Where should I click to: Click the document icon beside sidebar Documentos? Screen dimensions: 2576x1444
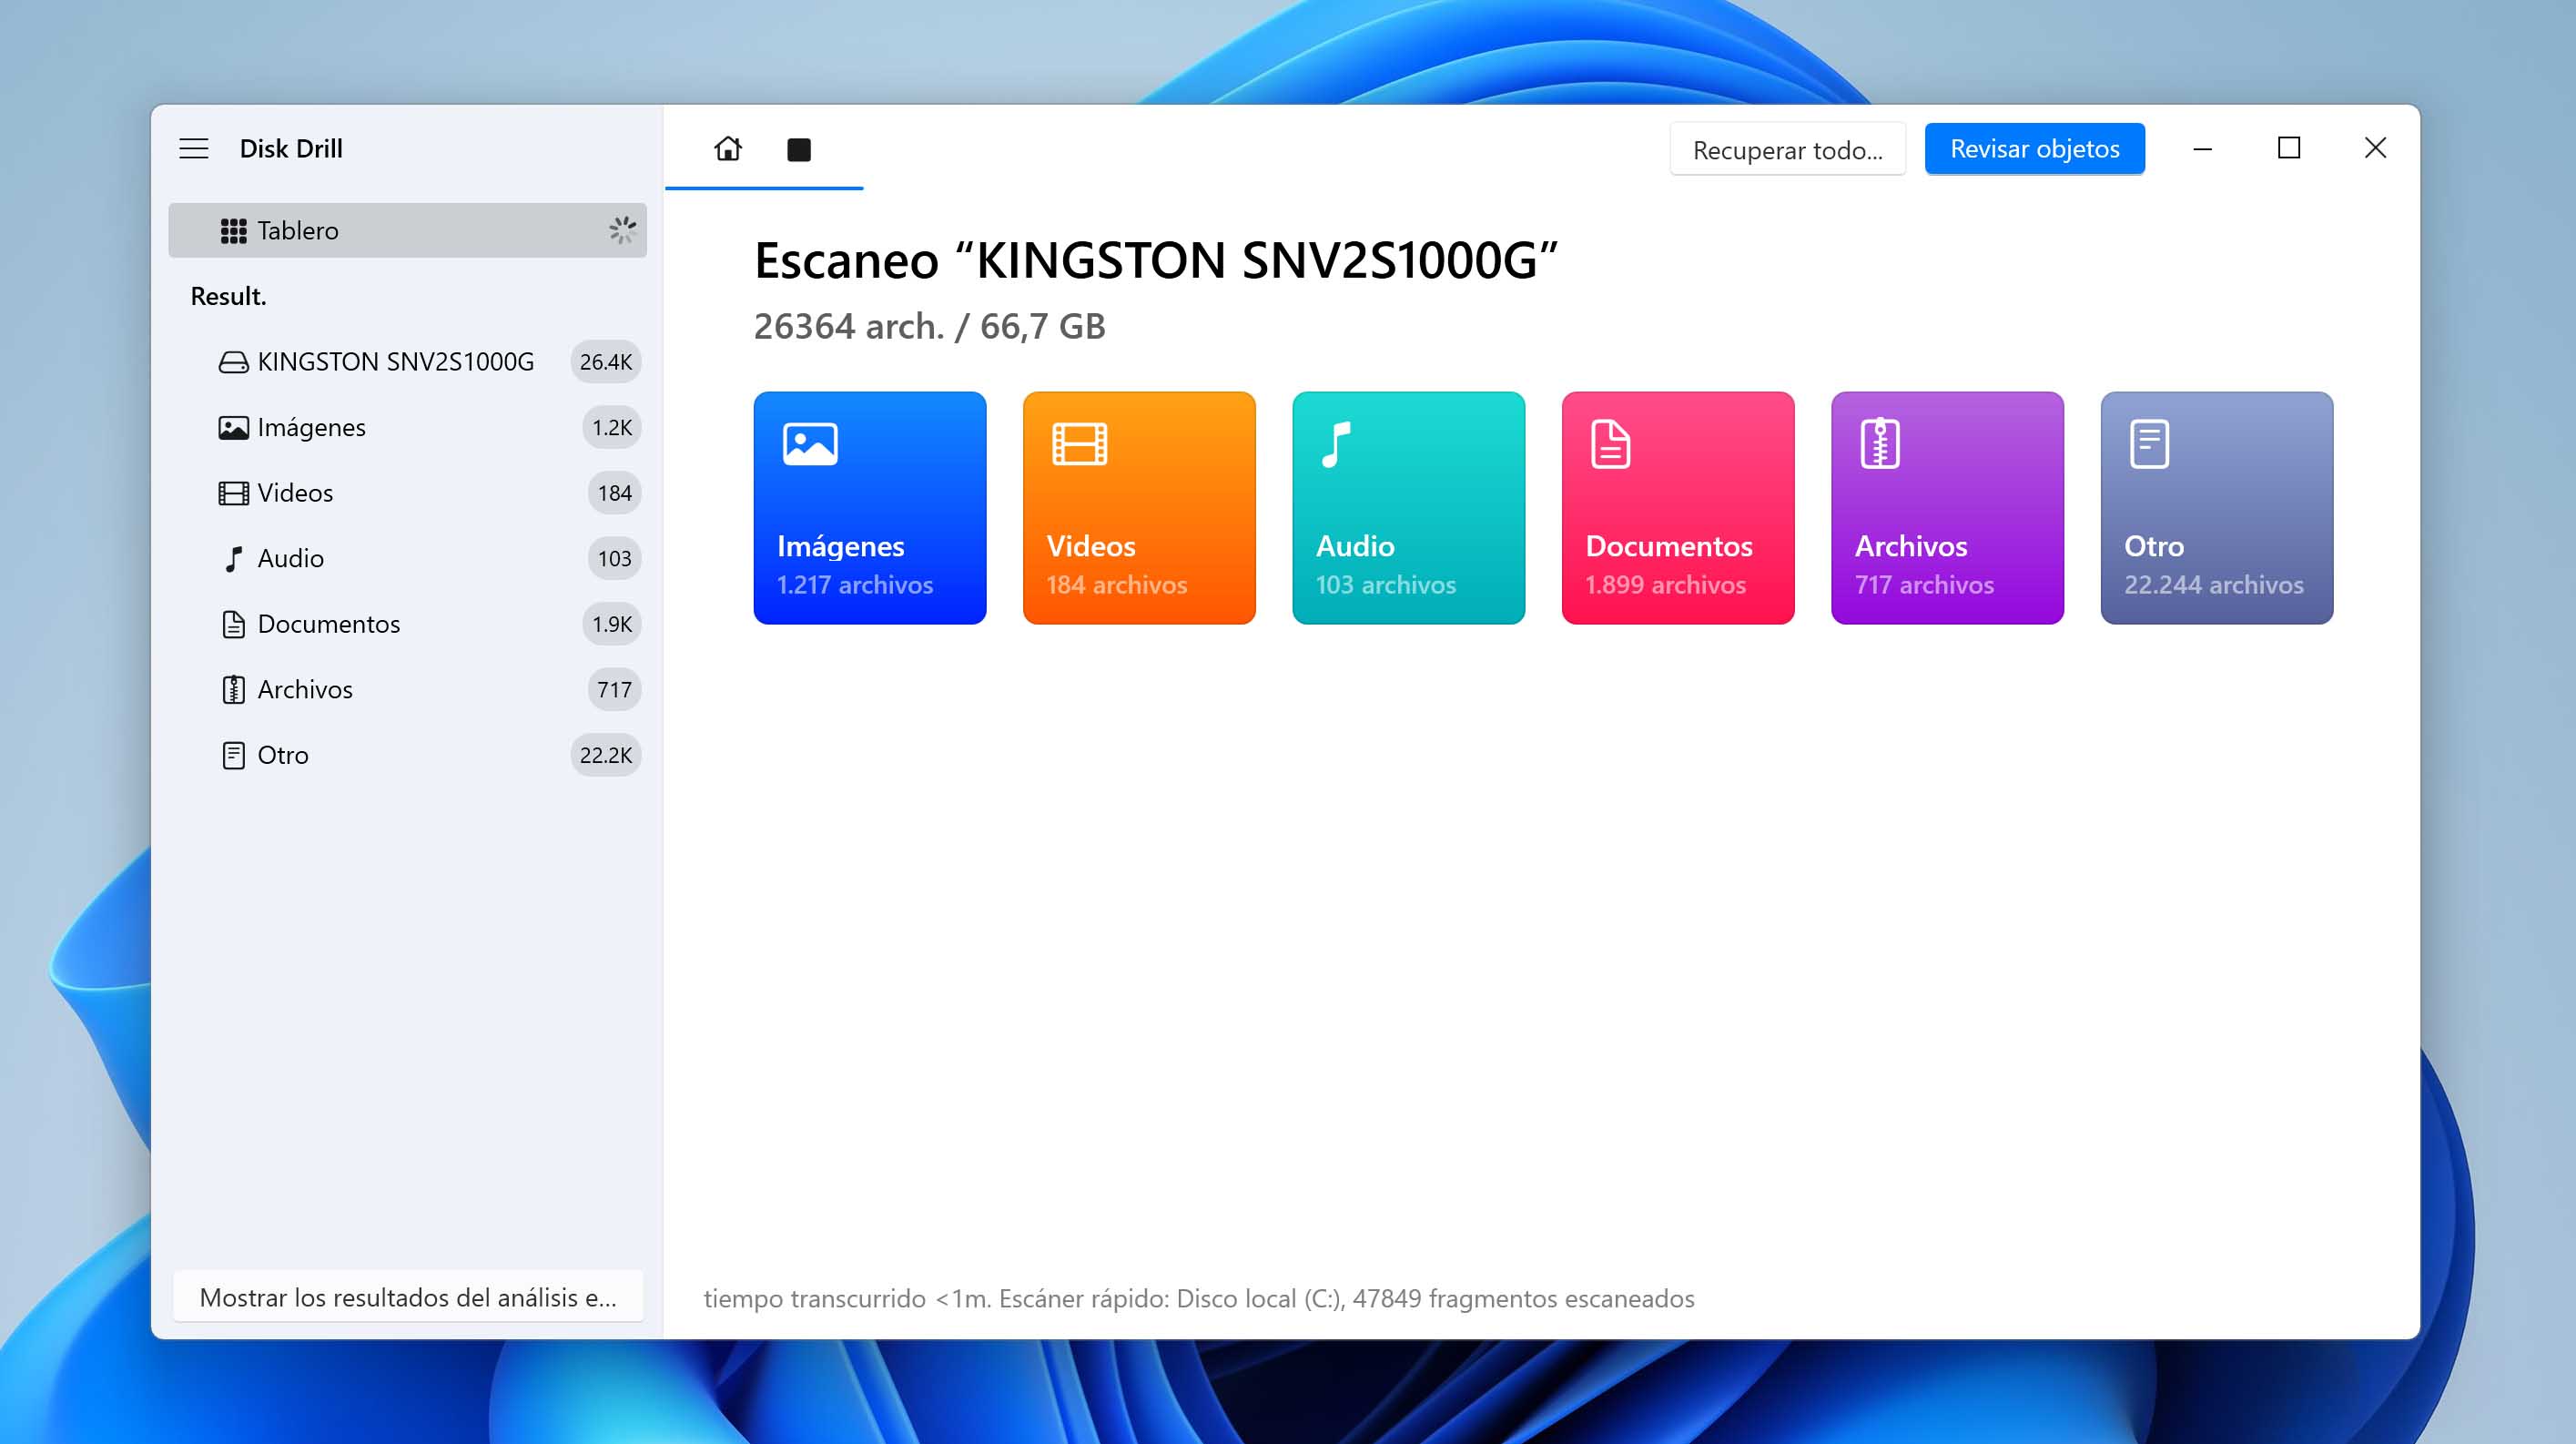233,624
